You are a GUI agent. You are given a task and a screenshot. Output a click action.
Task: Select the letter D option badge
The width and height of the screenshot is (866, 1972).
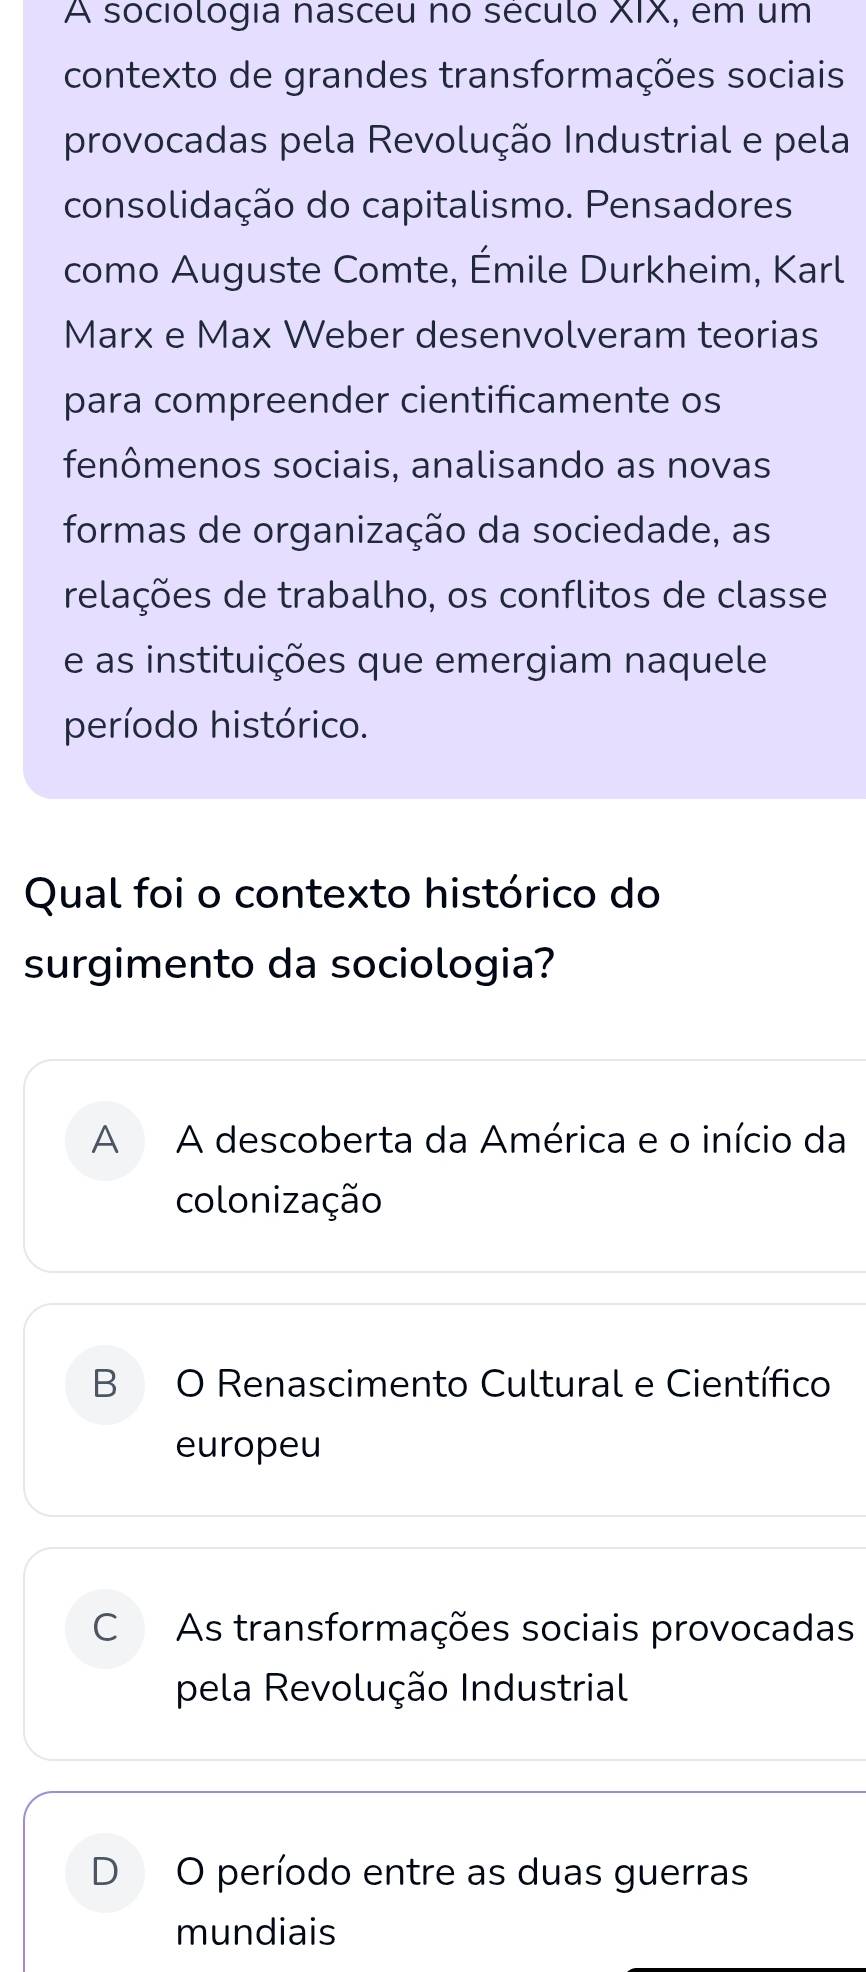pyautogui.click(x=105, y=1873)
